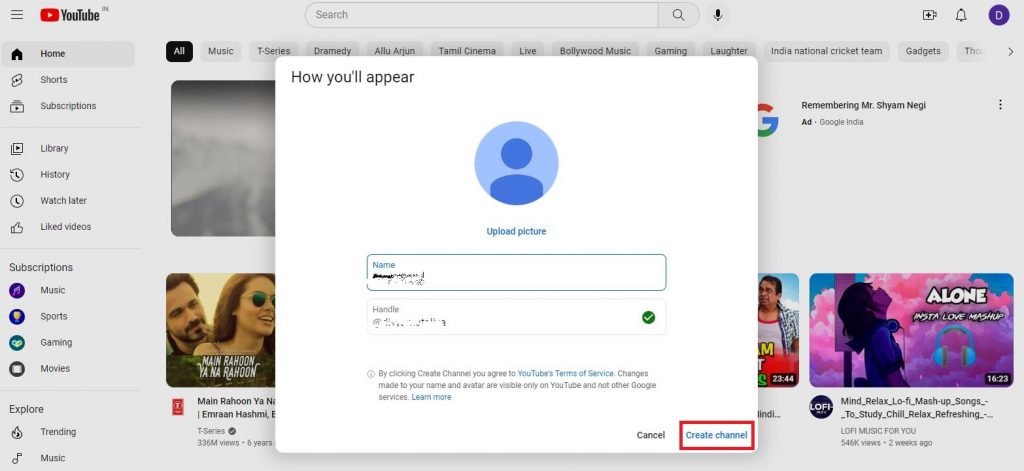Open YouTube's Terms of Service link
Image resolution: width=1024 pixels, height=471 pixels.
coord(565,373)
